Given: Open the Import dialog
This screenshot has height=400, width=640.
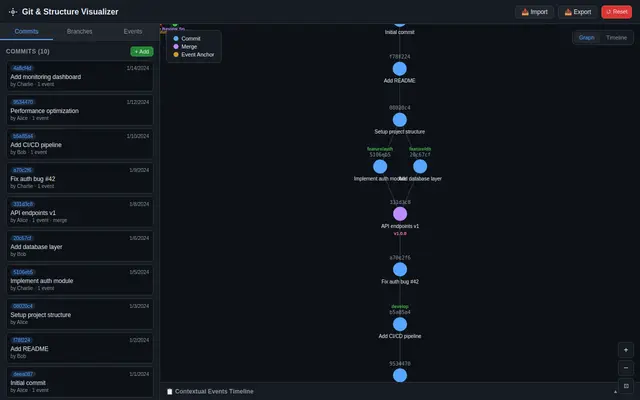Looking at the screenshot, I should click(534, 12).
